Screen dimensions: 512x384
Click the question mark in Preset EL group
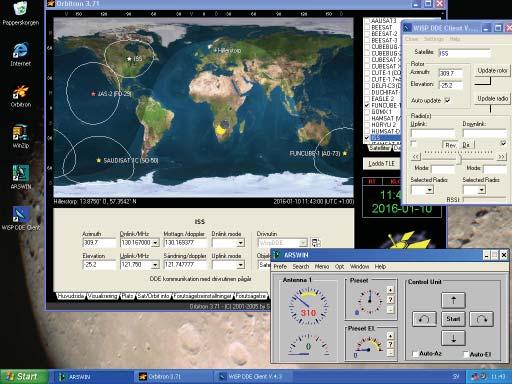coord(390,344)
